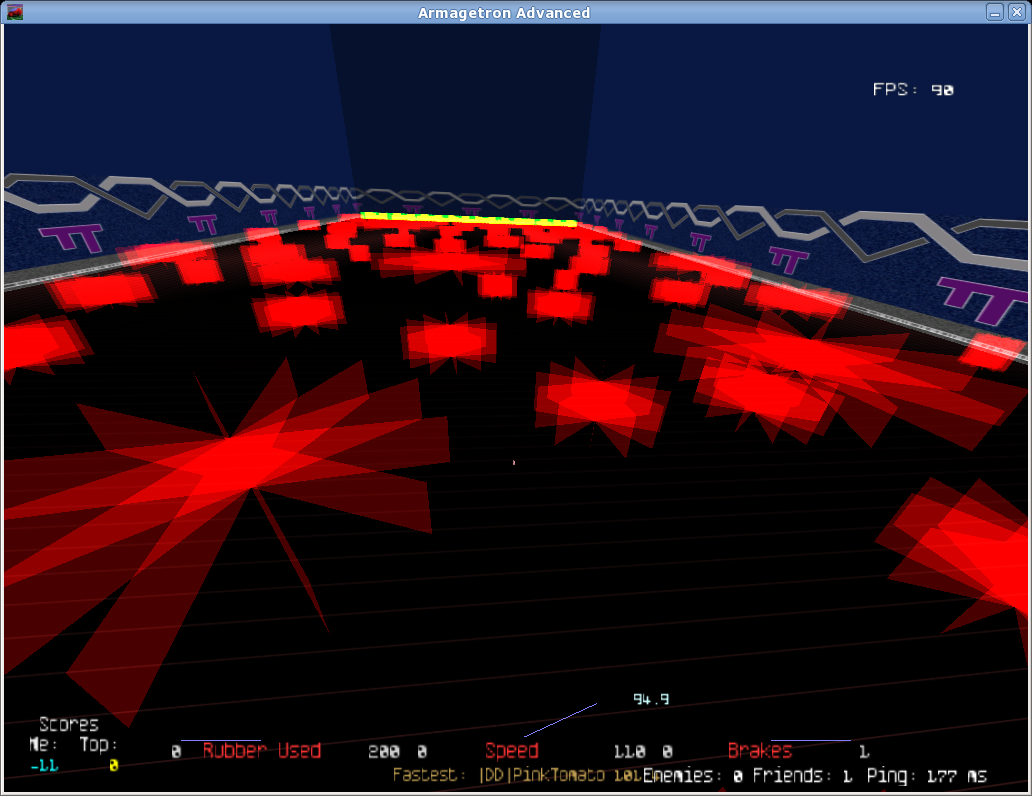Click the Ping: 177 ms readout

coord(927,776)
